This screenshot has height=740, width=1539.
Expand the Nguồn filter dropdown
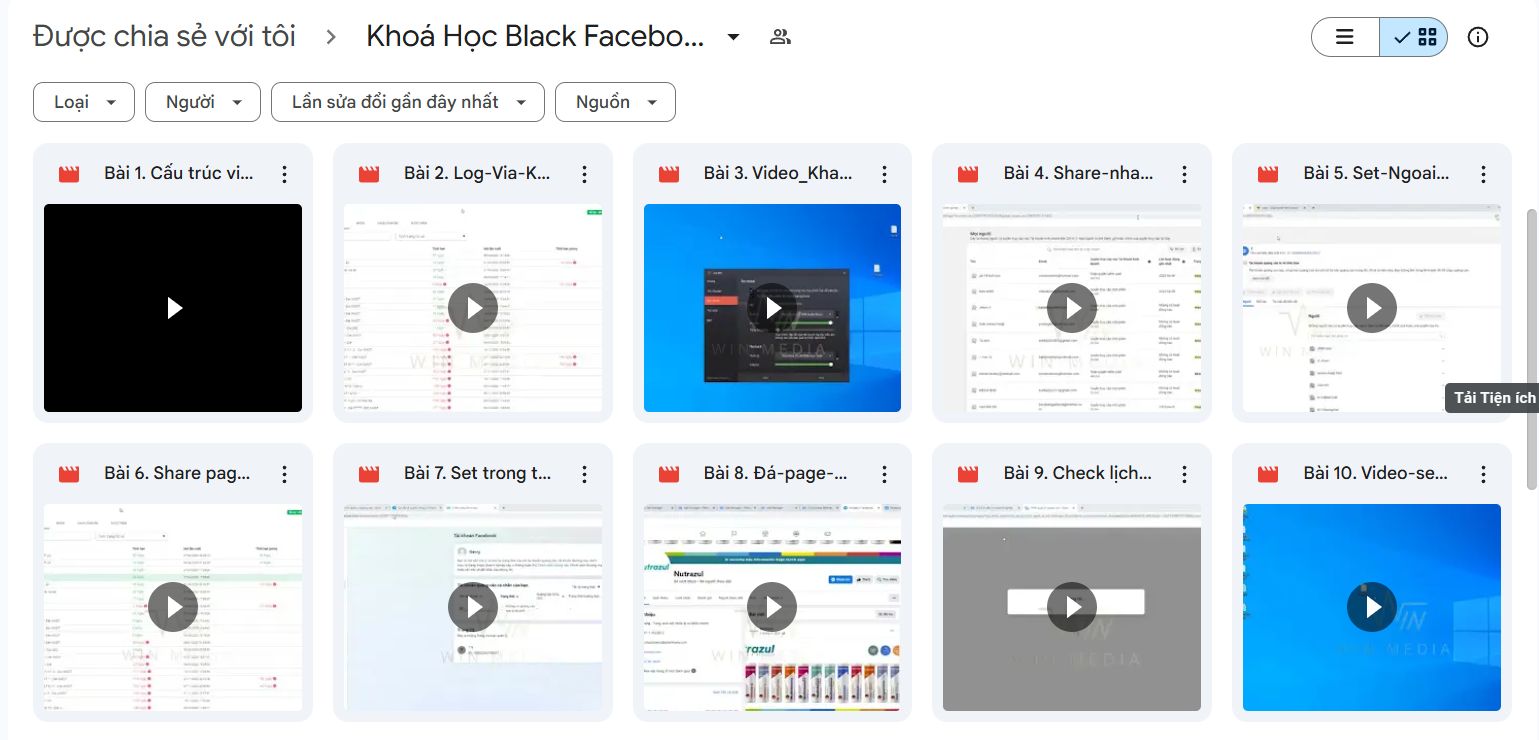click(615, 102)
